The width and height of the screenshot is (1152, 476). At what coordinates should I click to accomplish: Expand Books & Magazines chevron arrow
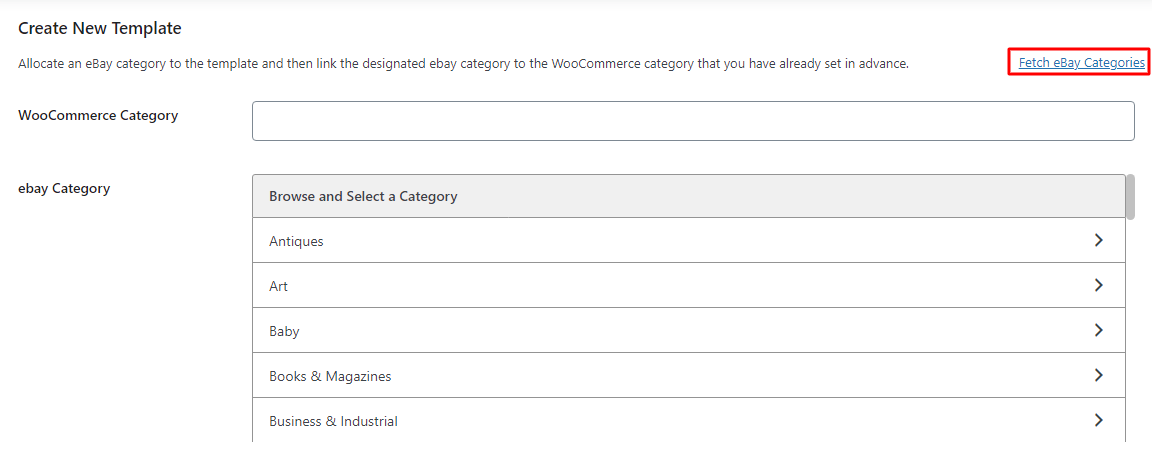click(1098, 375)
